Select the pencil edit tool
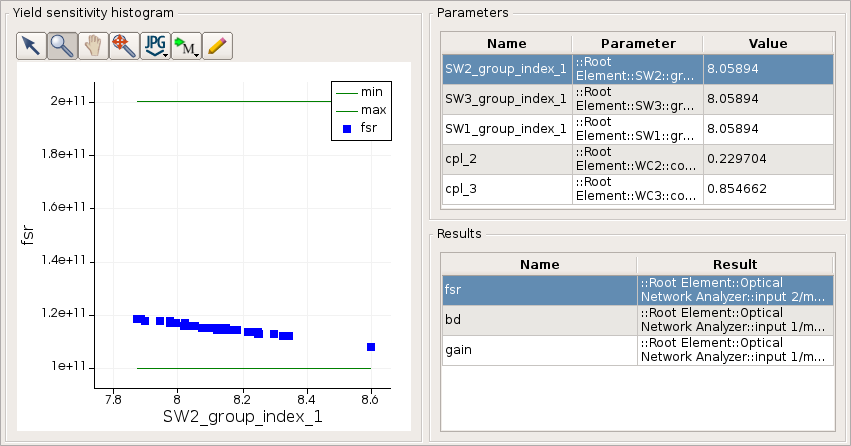Viewport: 851px width, 446px height. click(x=217, y=46)
